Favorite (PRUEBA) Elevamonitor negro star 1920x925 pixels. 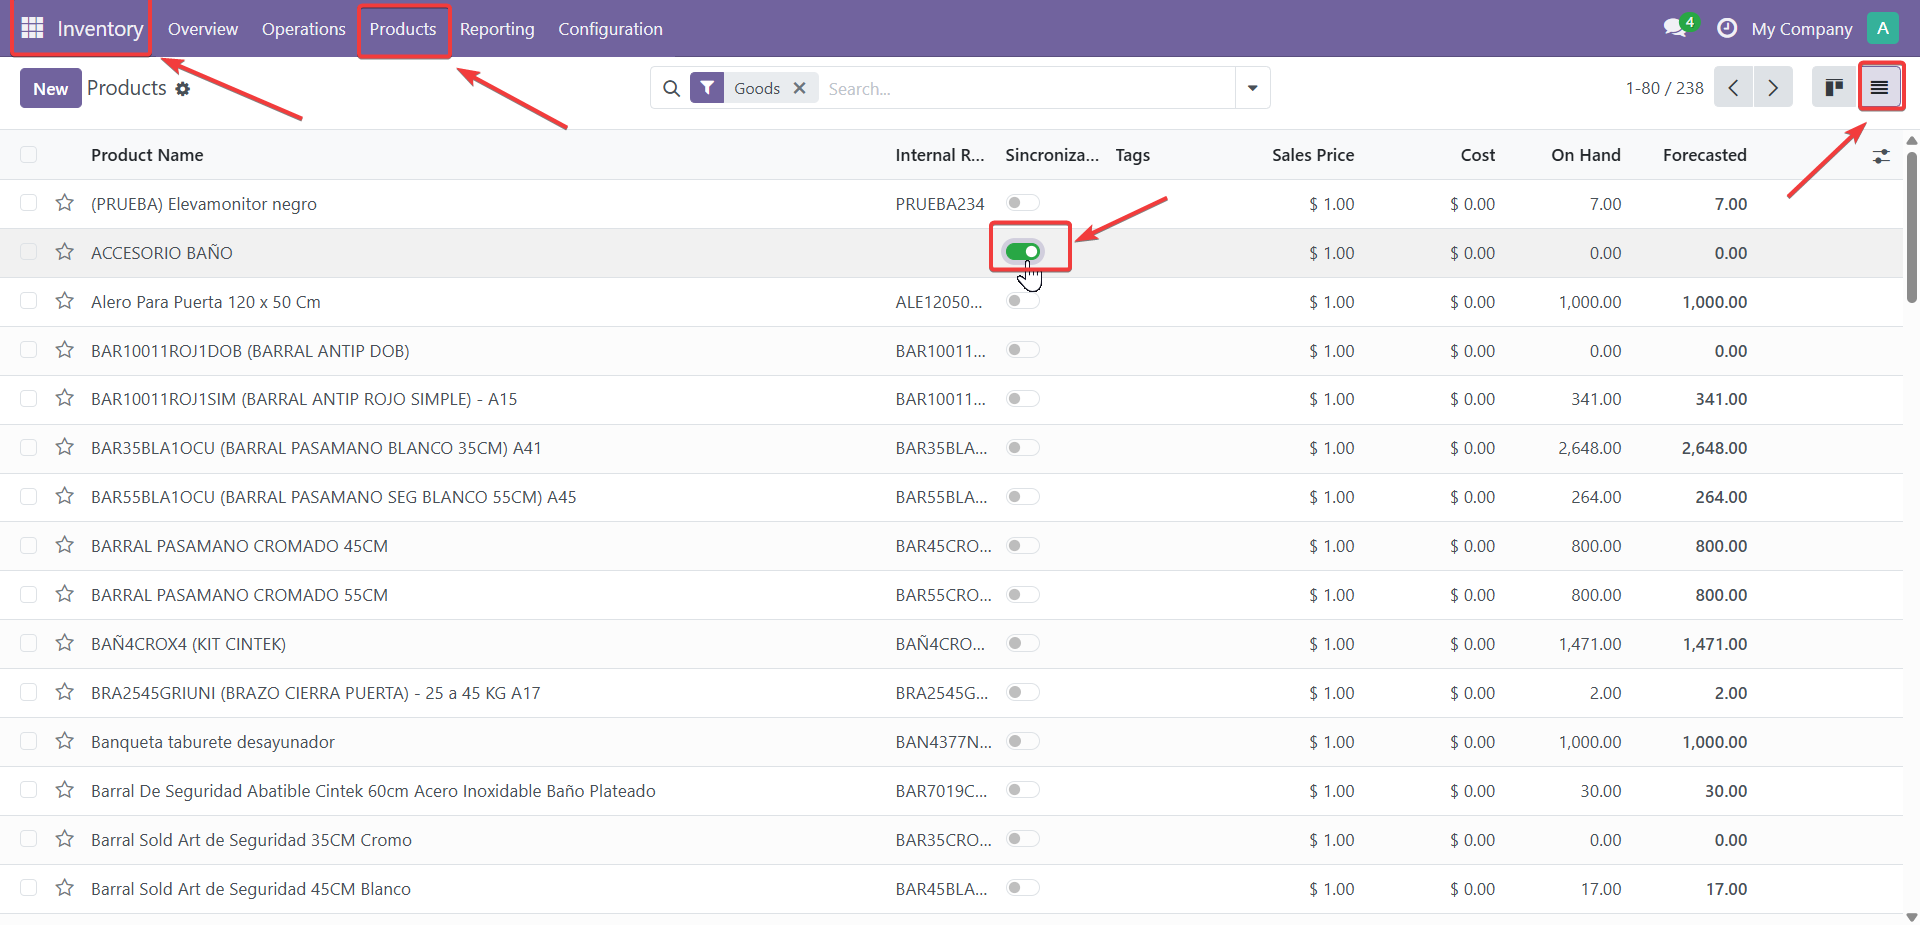tap(65, 203)
